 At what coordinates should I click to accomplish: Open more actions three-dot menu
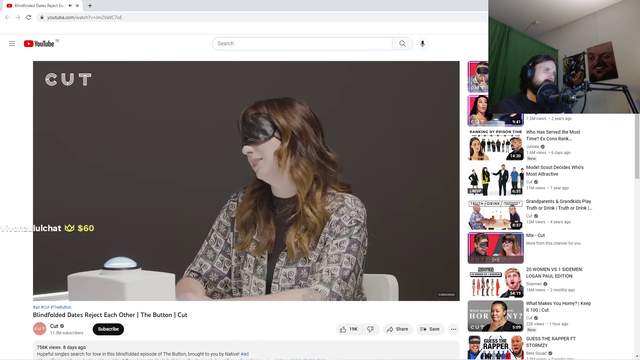(x=453, y=329)
